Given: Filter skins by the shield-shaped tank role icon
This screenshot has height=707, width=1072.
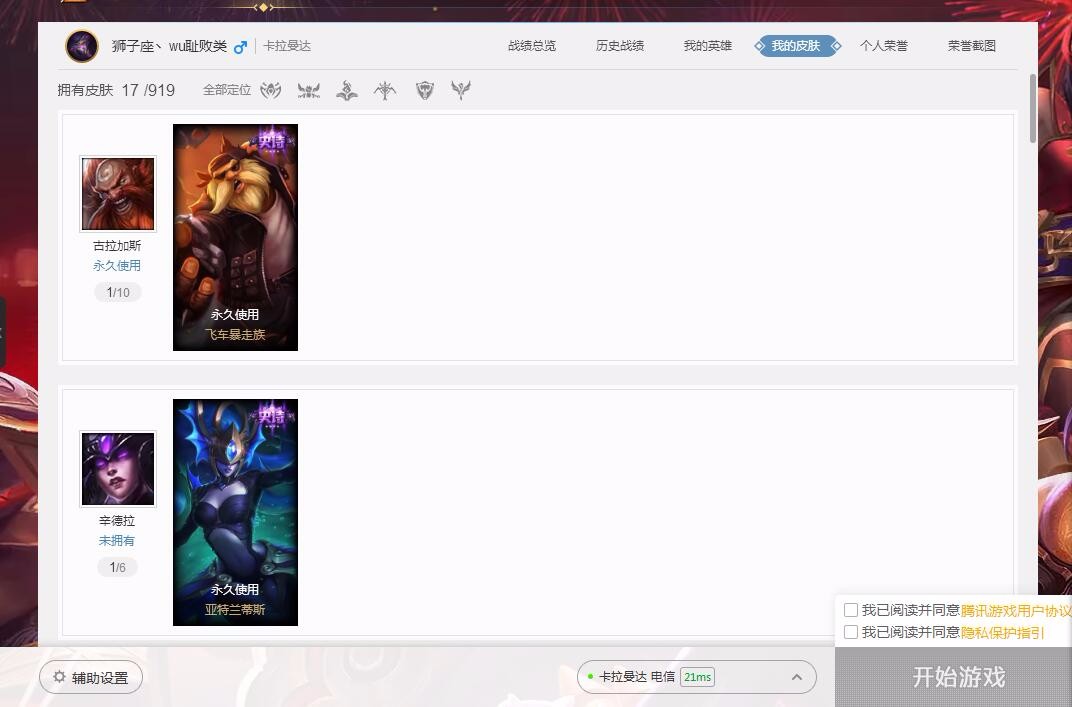Looking at the screenshot, I should (x=425, y=90).
